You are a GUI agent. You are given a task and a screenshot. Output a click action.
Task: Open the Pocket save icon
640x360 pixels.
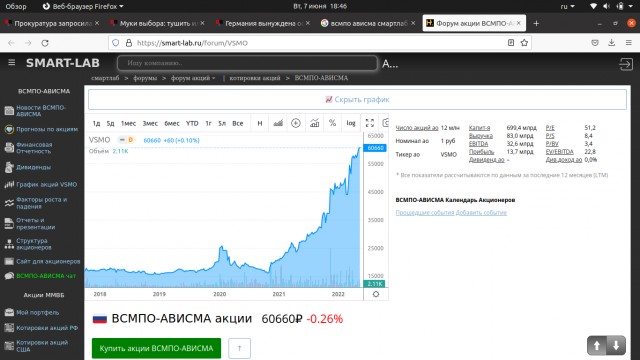595,43
